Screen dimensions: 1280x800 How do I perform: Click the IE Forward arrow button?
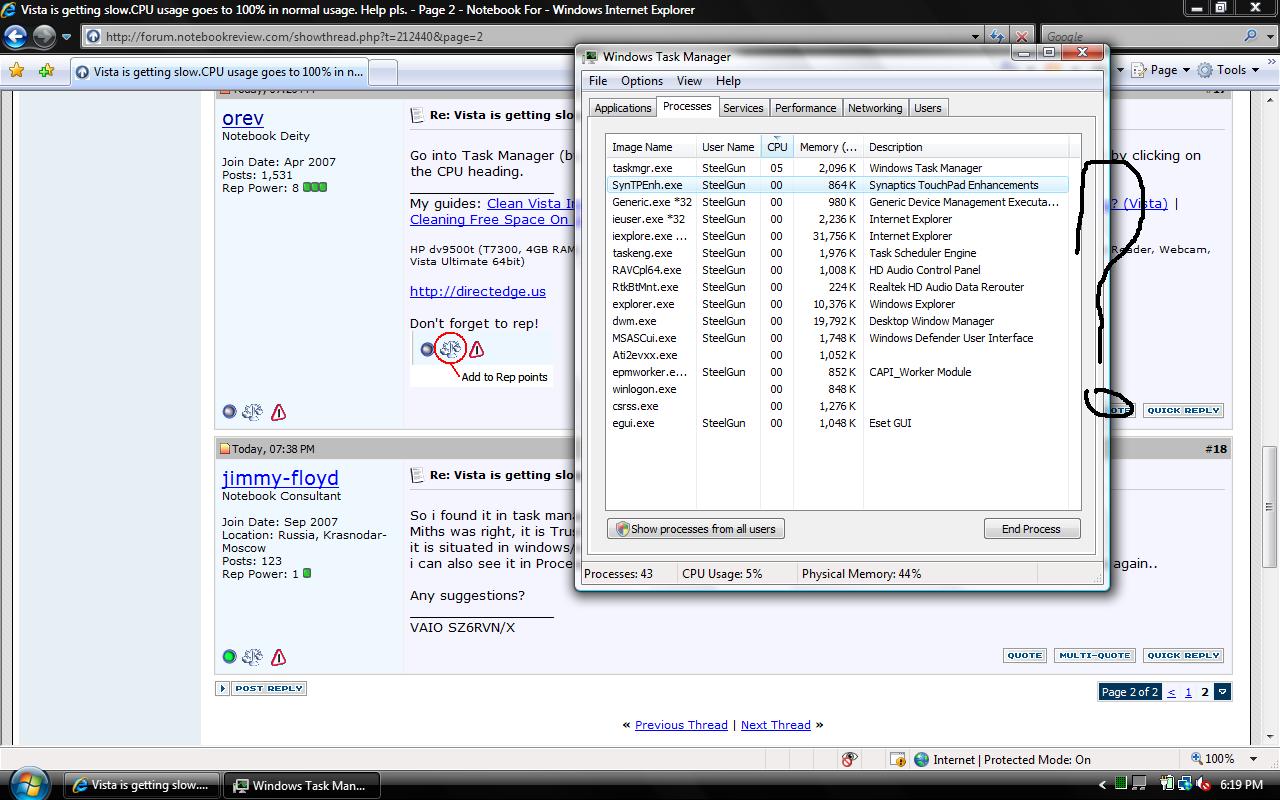[x=44, y=37]
